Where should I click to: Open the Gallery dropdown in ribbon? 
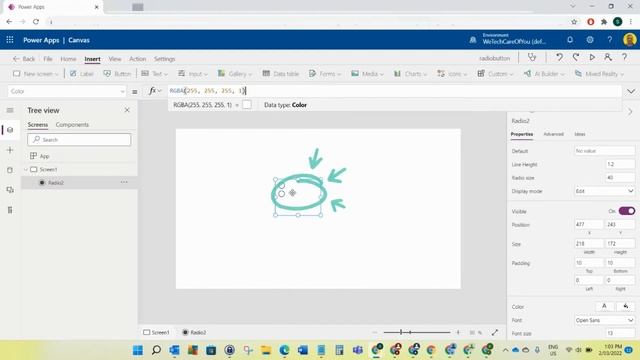click(x=235, y=74)
